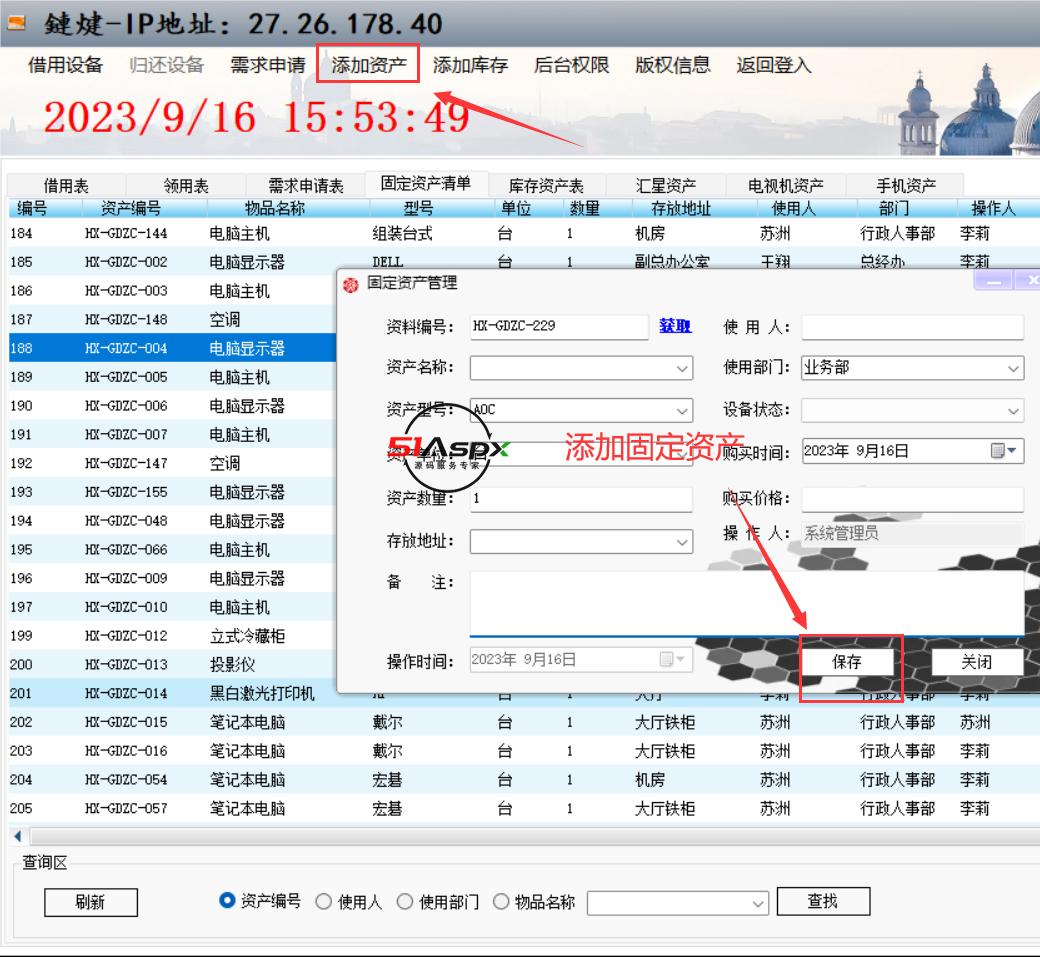Select the 使用人 search radio button
Screen dimensions: 1040x957
click(x=324, y=900)
